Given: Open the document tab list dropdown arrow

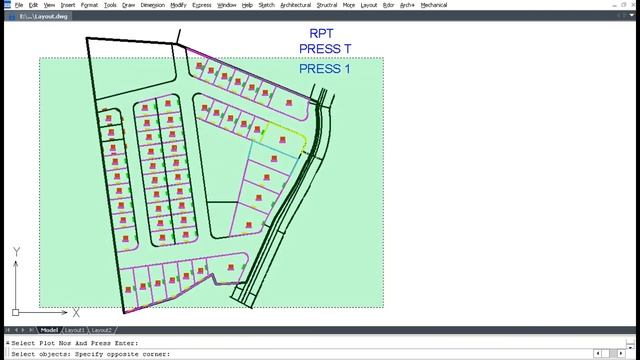Looking at the screenshot, I should tap(632, 16).
